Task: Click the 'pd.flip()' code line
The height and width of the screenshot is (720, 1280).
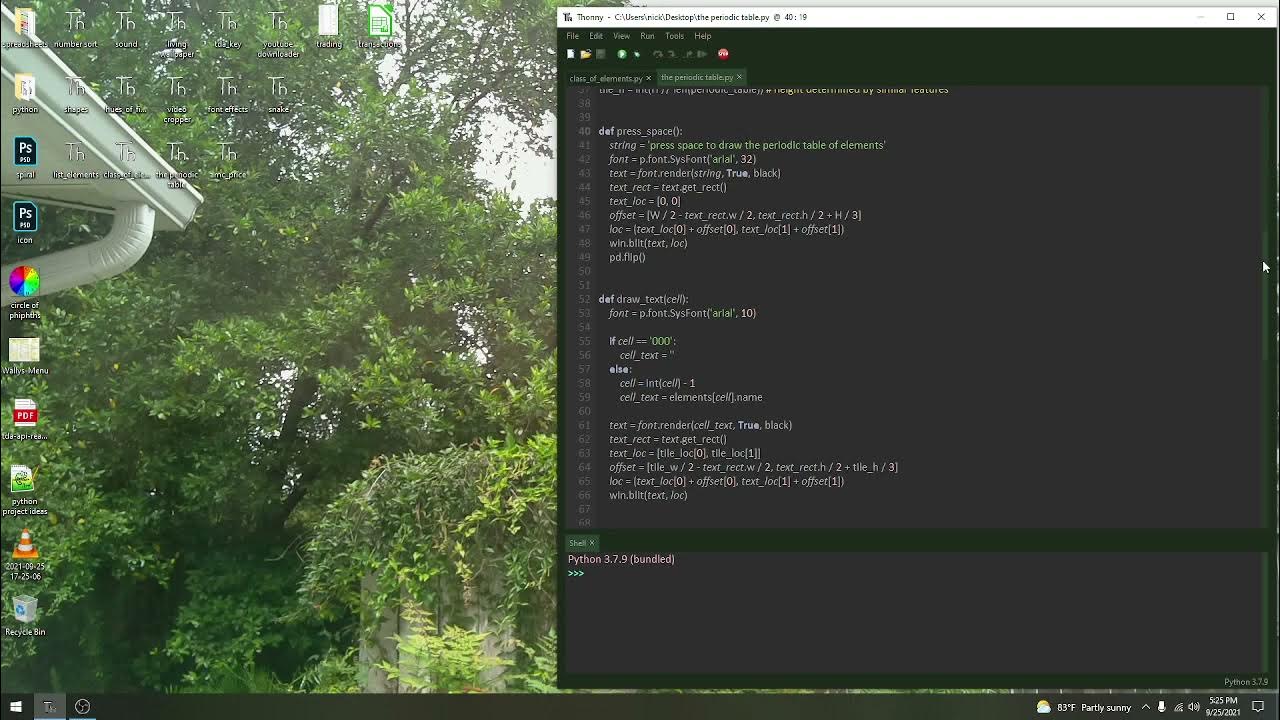Action: (x=627, y=257)
